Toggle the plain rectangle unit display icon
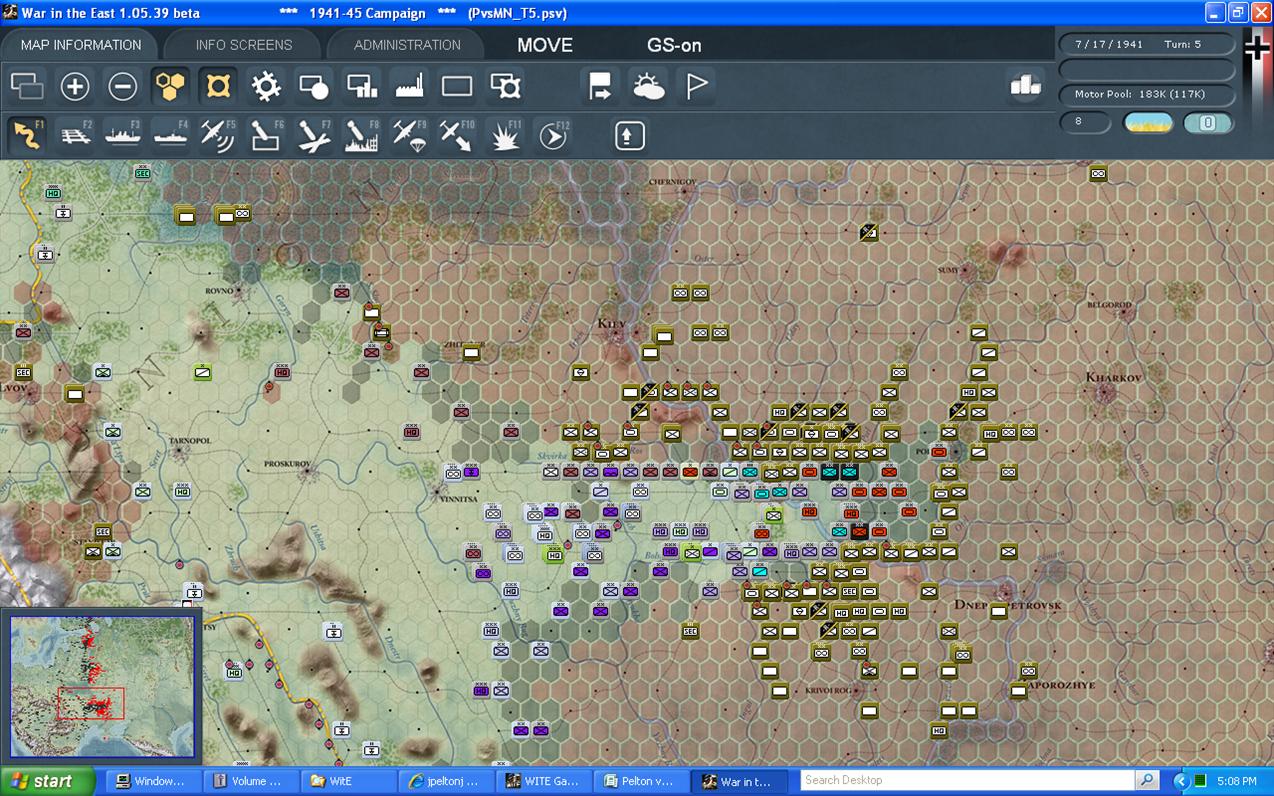This screenshot has height=796, width=1274. [457, 86]
